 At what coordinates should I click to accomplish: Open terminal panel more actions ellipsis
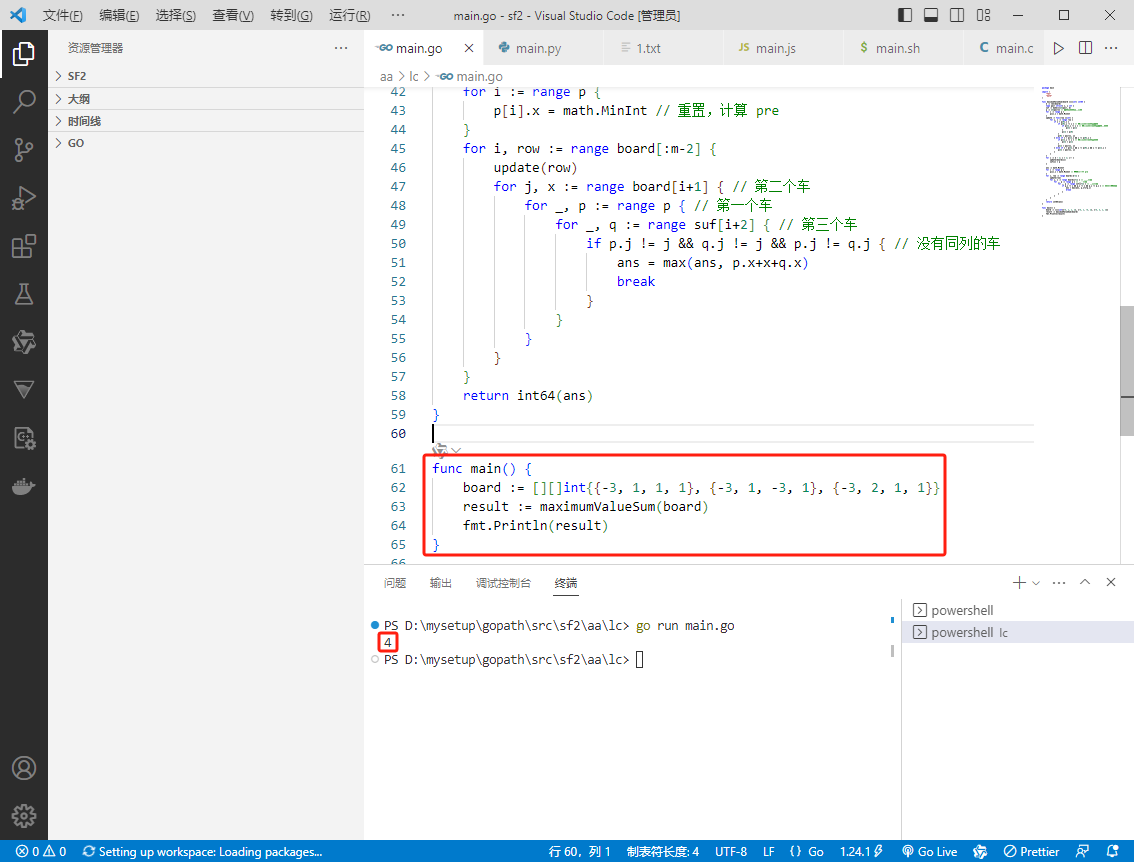1059,582
